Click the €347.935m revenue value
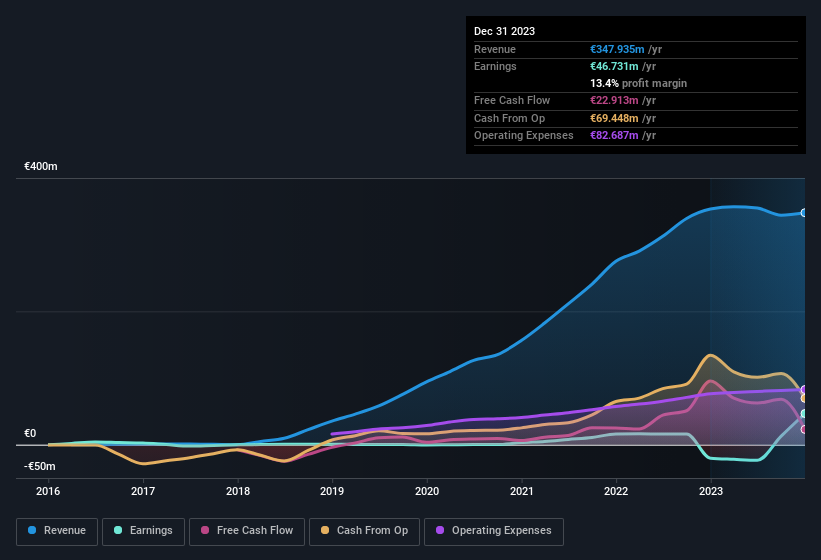Image resolution: width=821 pixels, height=560 pixels. (617, 49)
